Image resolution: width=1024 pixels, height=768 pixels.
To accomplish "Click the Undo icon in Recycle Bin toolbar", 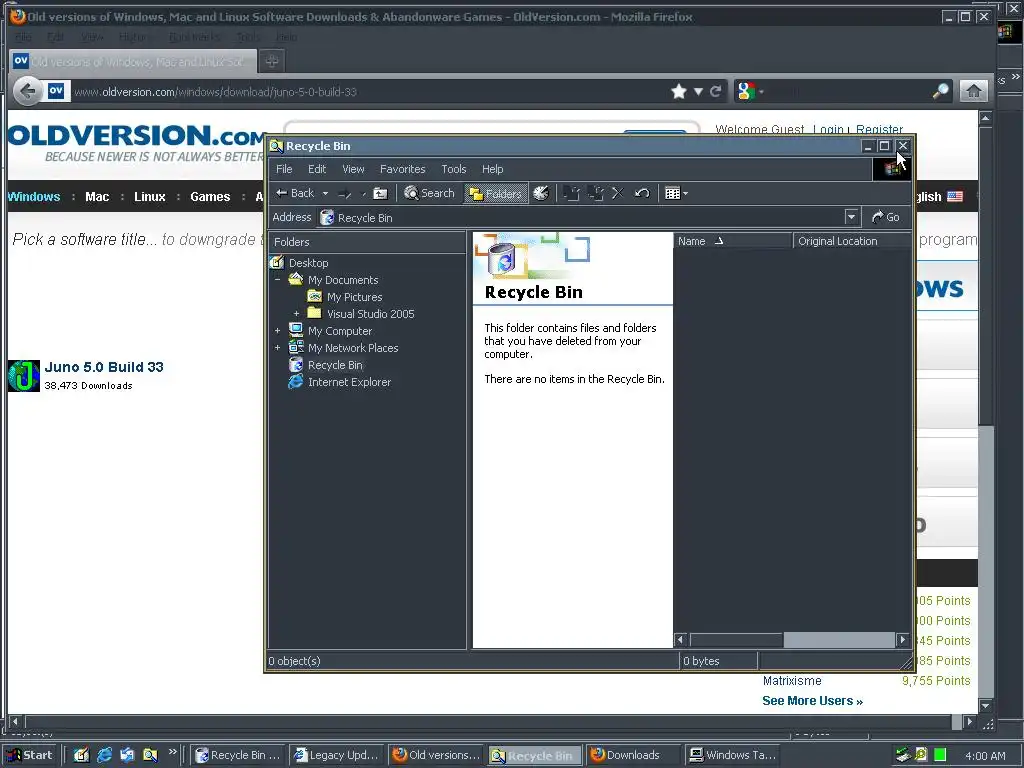I will click(x=642, y=193).
